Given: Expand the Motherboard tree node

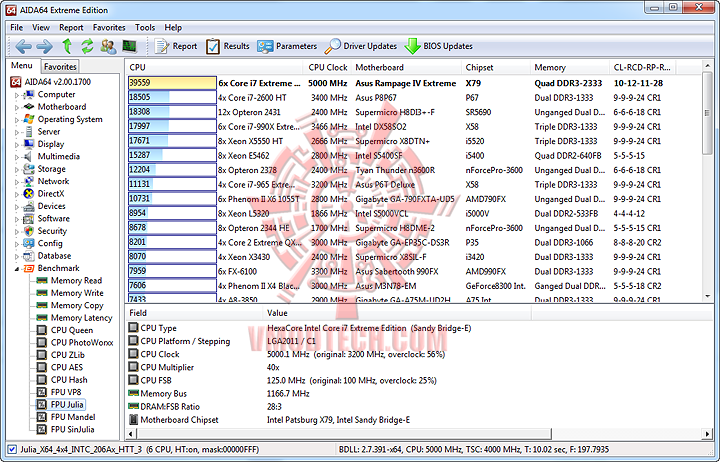Looking at the screenshot, I should point(17,107).
